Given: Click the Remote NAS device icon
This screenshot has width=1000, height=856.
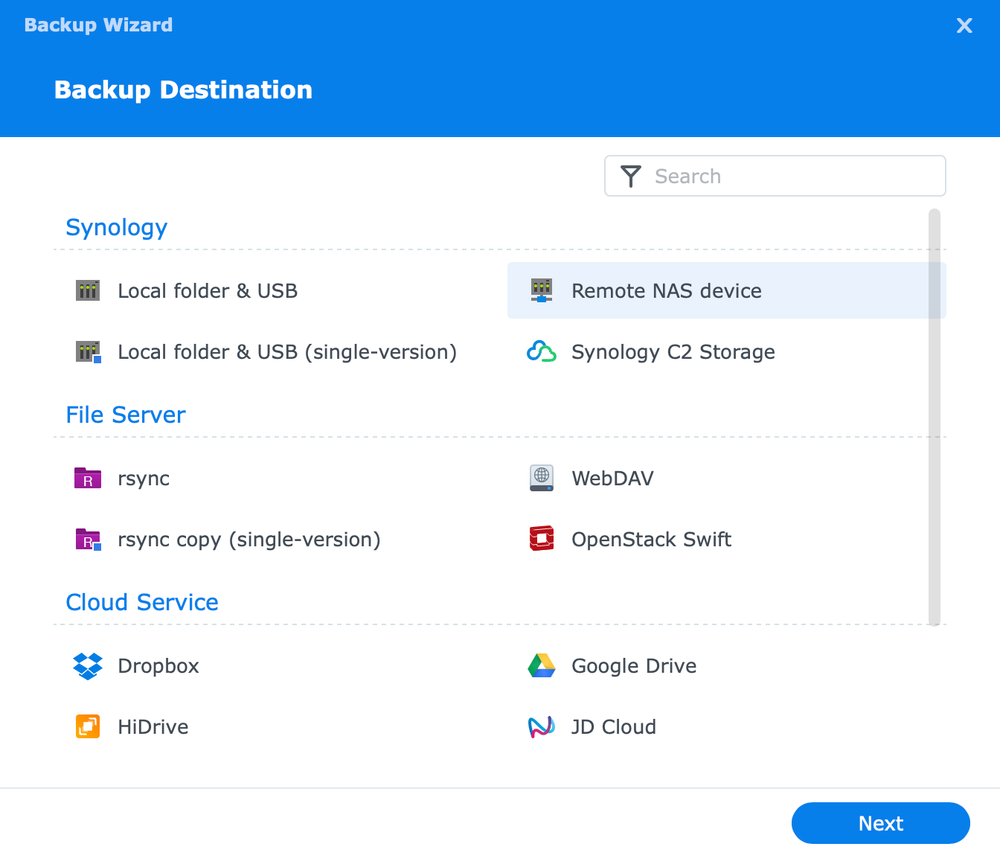Looking at the screenshot, I should (x=541, y=290).
